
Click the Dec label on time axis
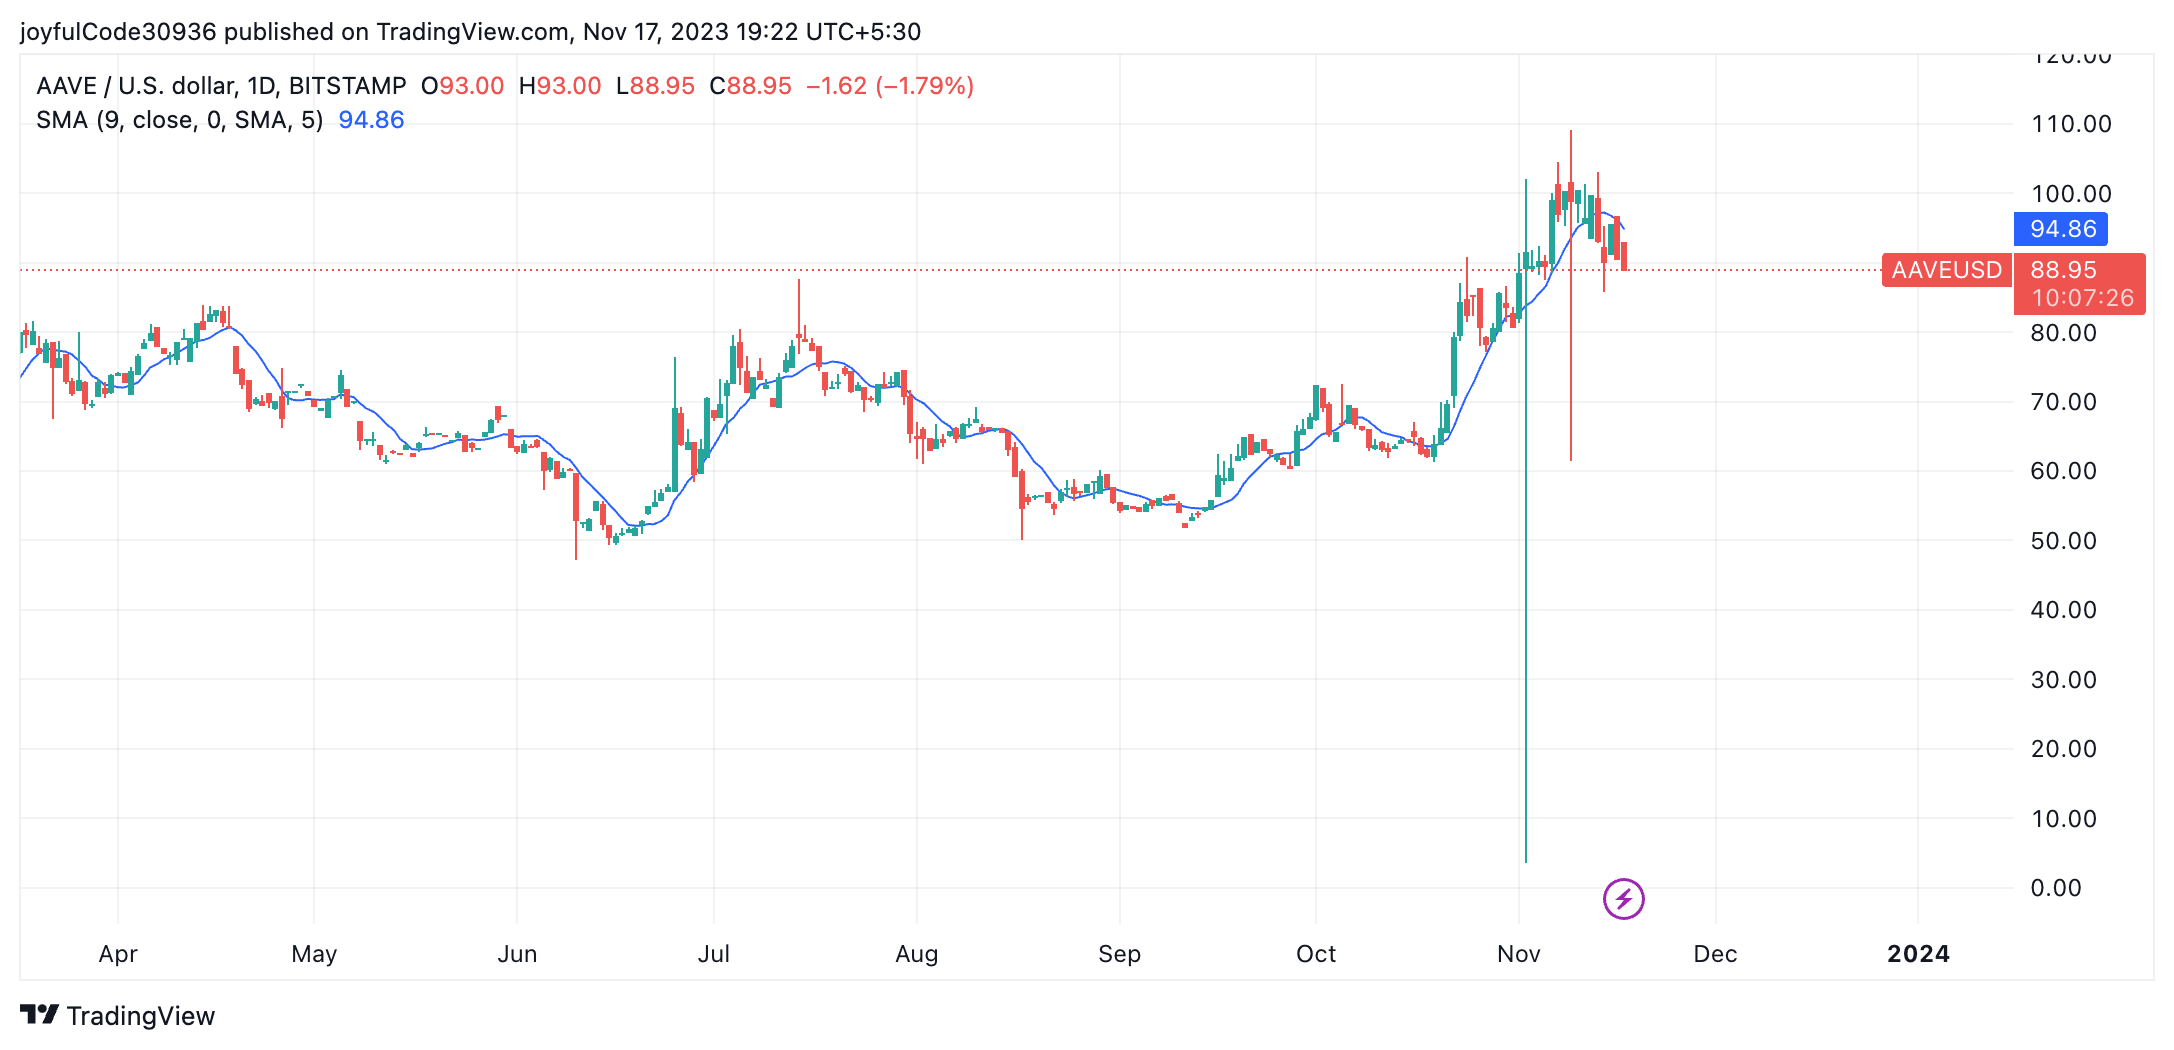click(1715, 954)
